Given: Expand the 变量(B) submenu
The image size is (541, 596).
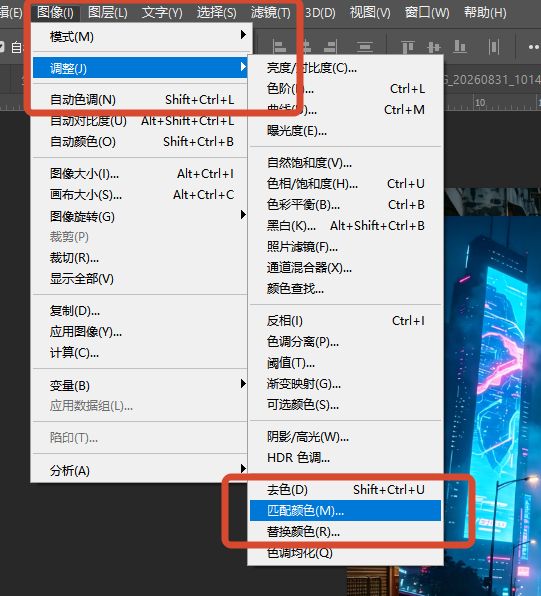Looking at the screenshot, I should [x=140, y=385].
